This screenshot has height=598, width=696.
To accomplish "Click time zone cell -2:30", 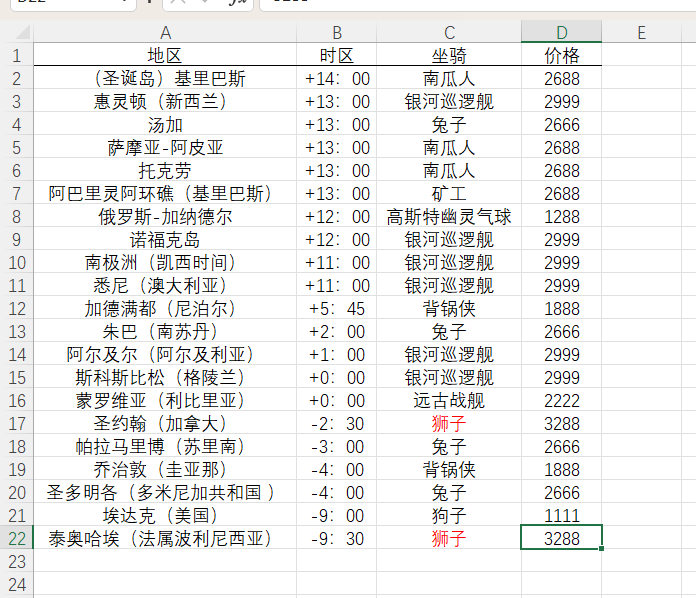I will 337,424.
